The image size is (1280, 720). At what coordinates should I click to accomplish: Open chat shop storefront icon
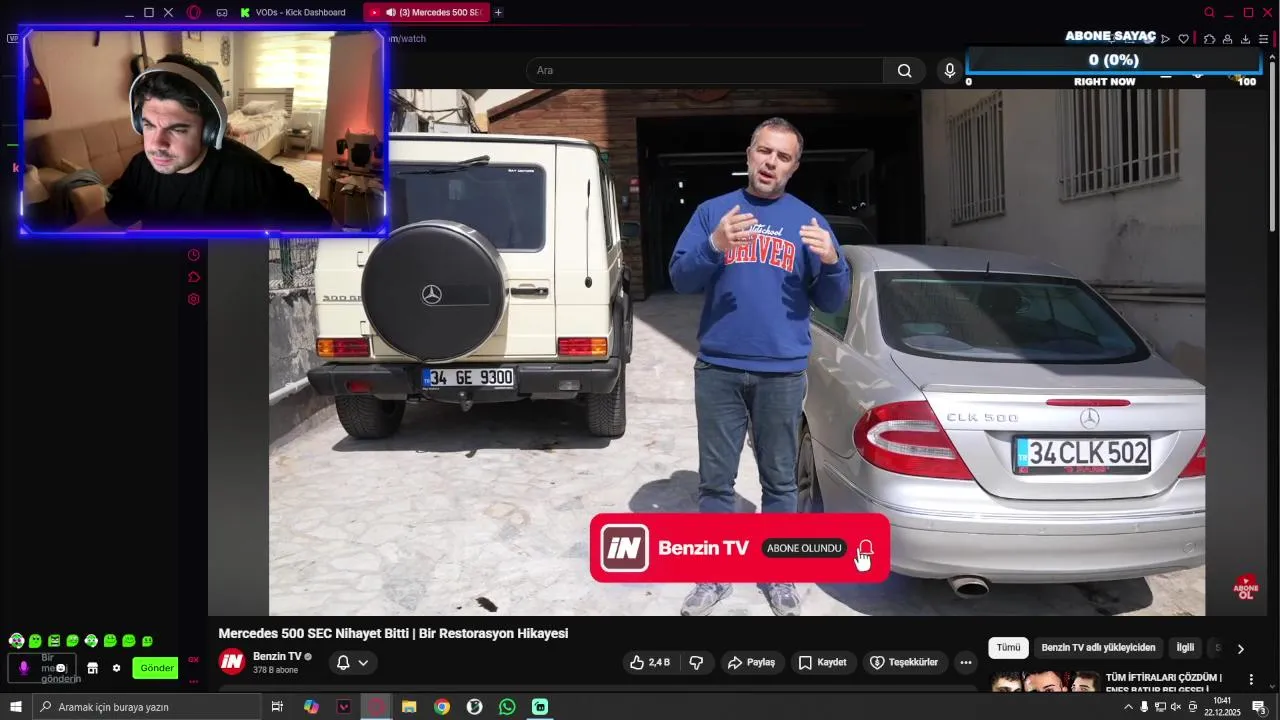tap(92, 668)
